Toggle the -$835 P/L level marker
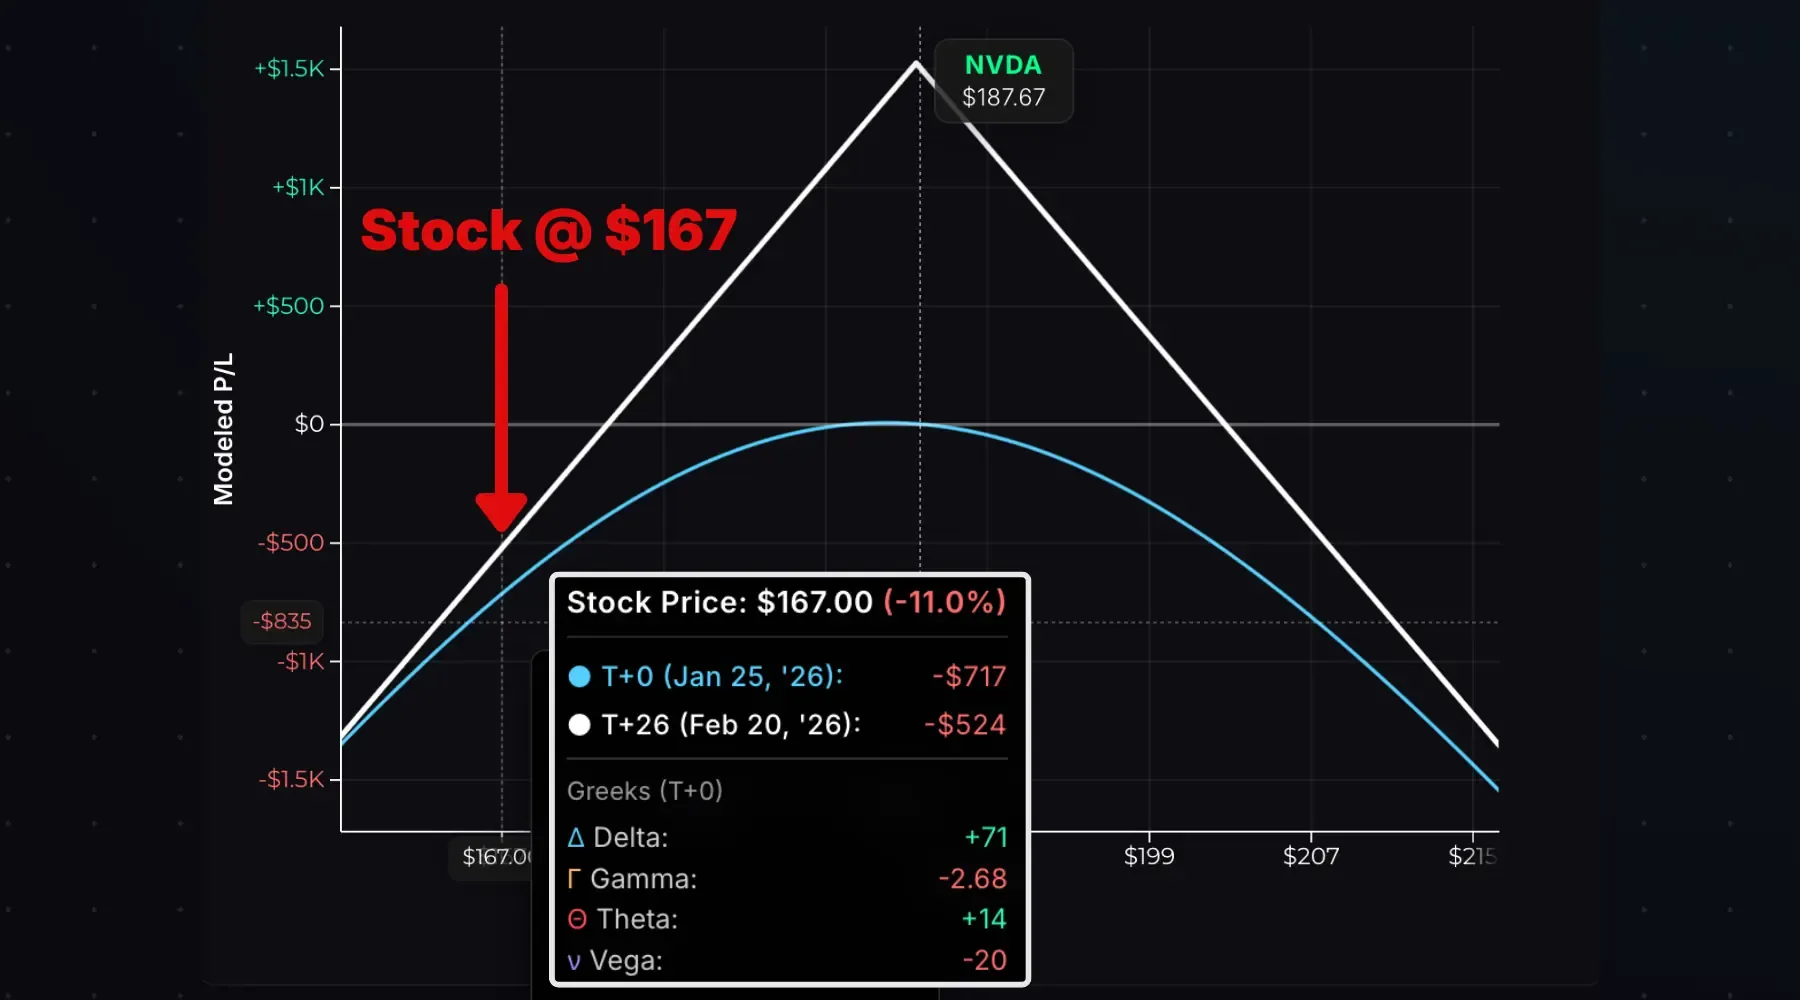The height and width of the screenshot is (1000, 1800). click(282, 621)
